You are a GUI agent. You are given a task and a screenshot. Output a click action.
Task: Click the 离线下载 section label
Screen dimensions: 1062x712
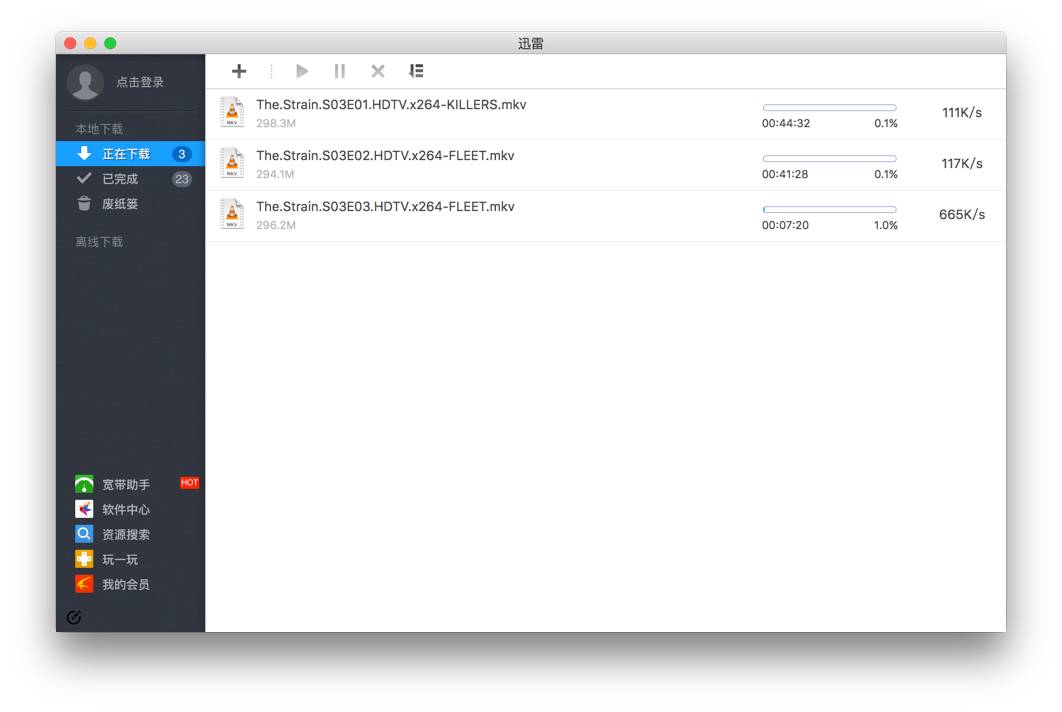pyautogui.click(x=99, y=242)
